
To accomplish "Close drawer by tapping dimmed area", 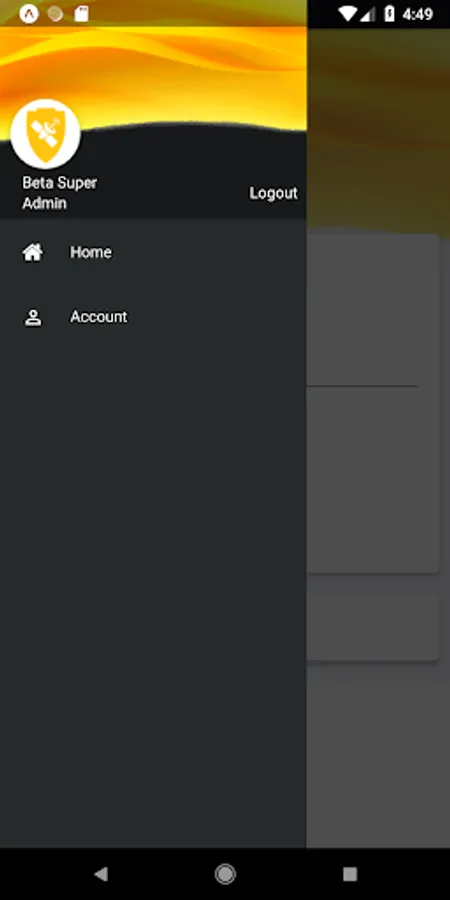I will click(378, 746).
